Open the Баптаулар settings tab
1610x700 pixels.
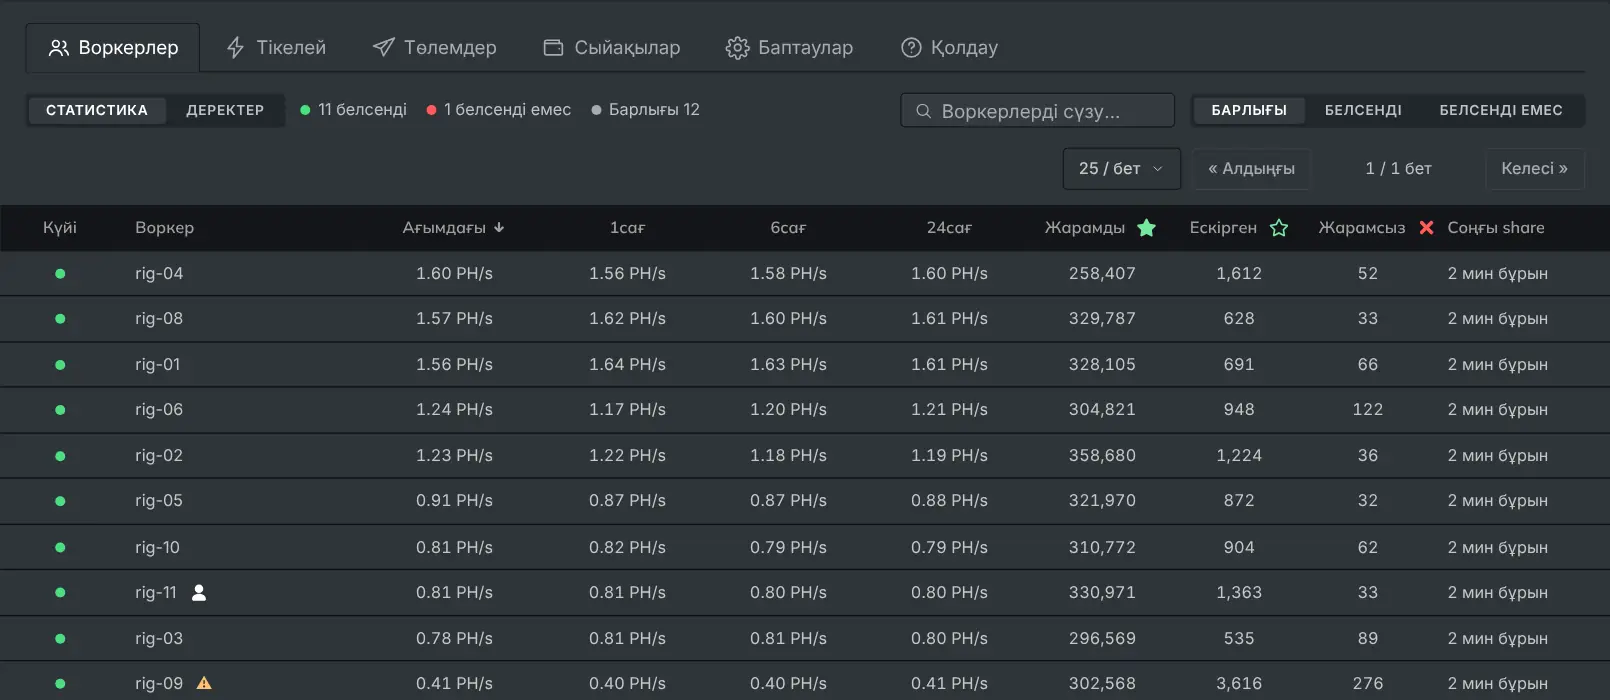789,48
